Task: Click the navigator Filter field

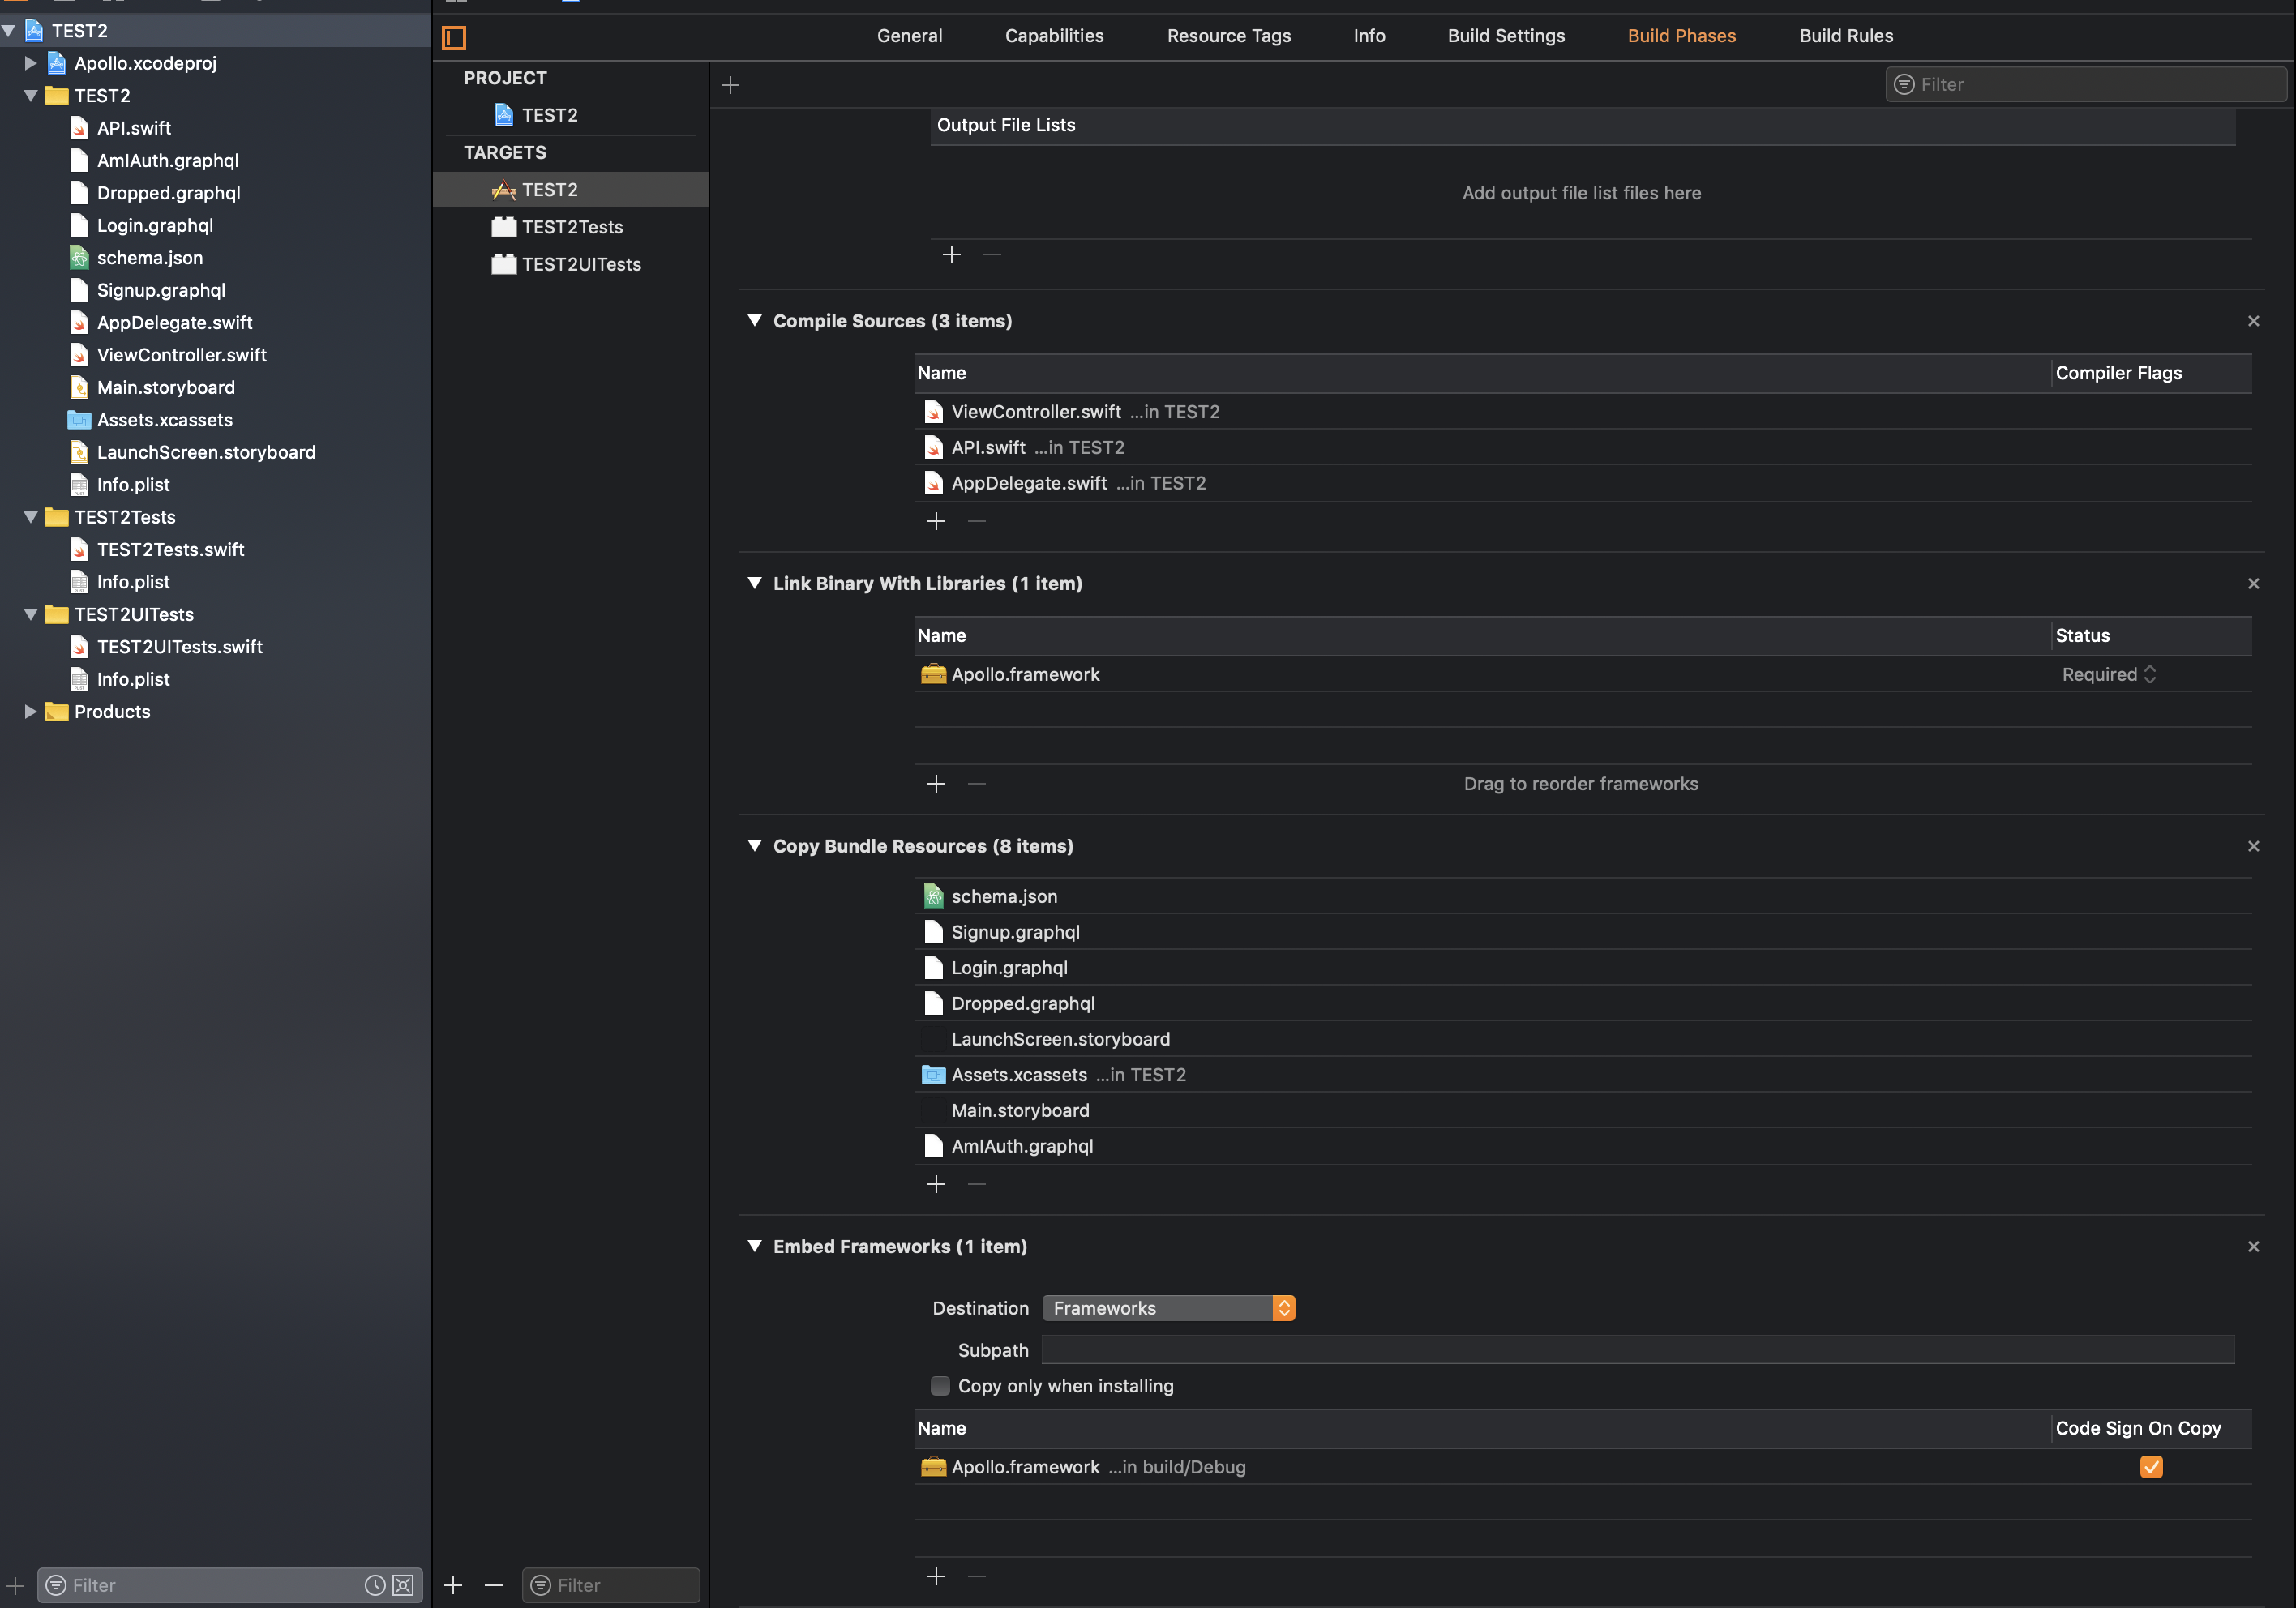Action: pos(230,1585)
